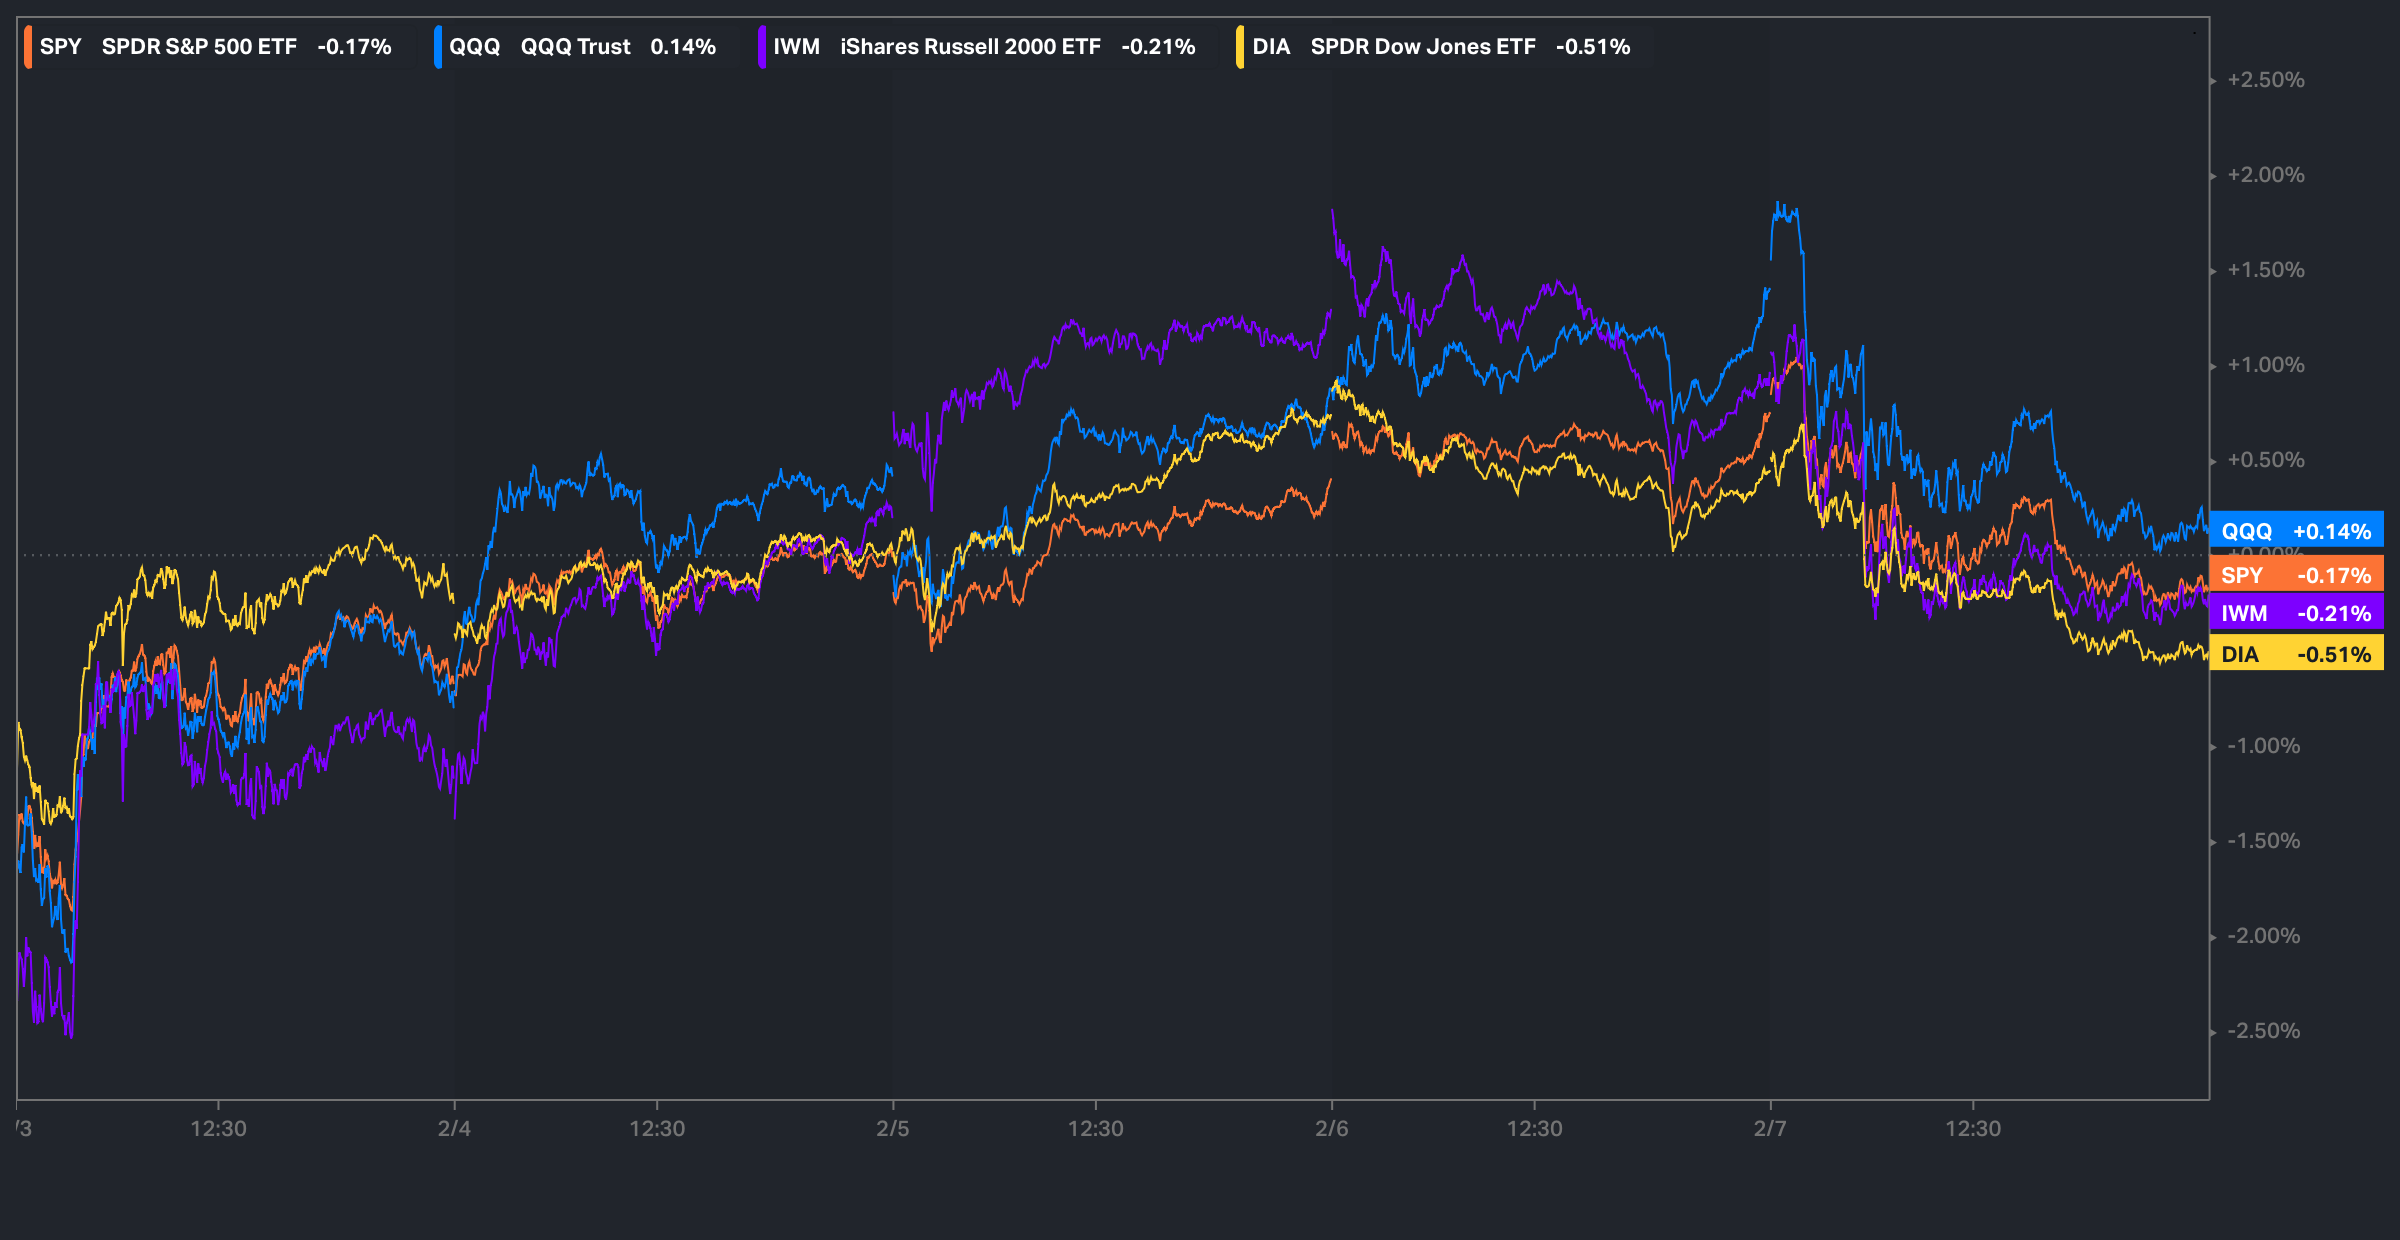Select SPDR Dow Jones ETF legend entry
2400x1240 pixels.
tap(1422, 47)
